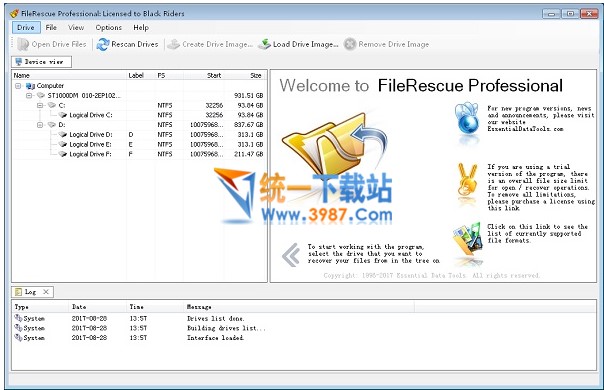Click the large folder recovery logo
The image size is (604, 390).
[334, 145]
